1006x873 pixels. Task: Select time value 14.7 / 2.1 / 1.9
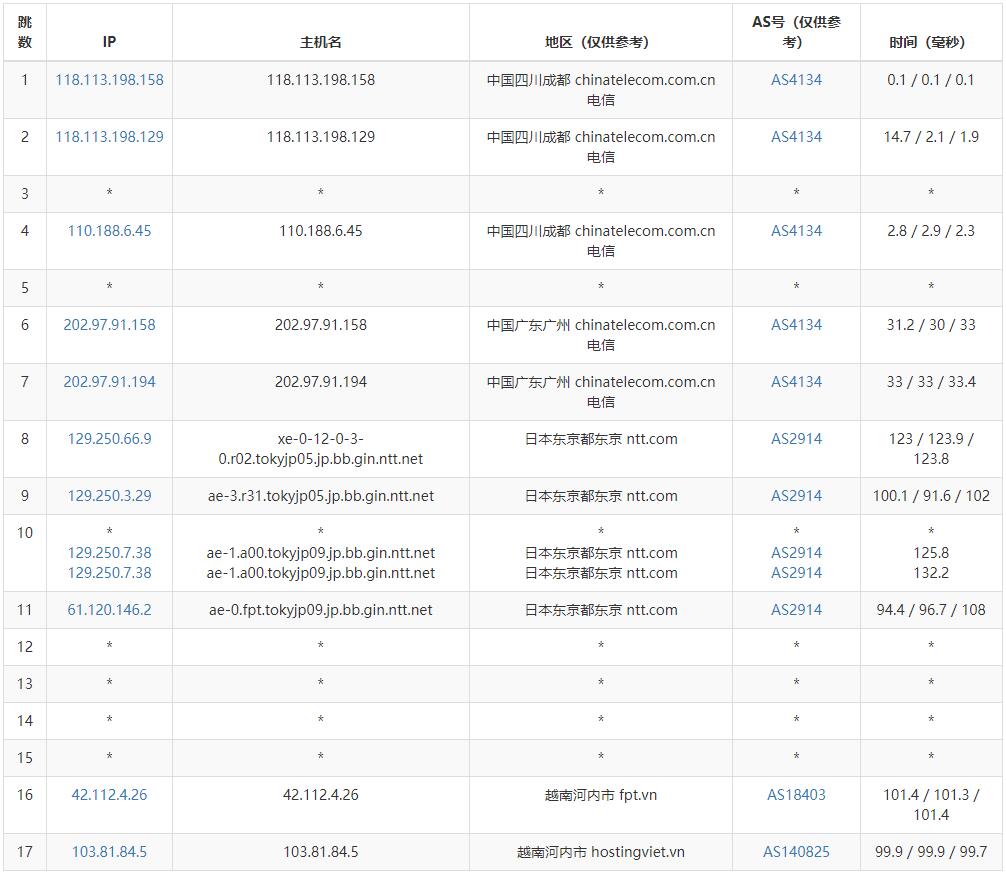point(931,137)
